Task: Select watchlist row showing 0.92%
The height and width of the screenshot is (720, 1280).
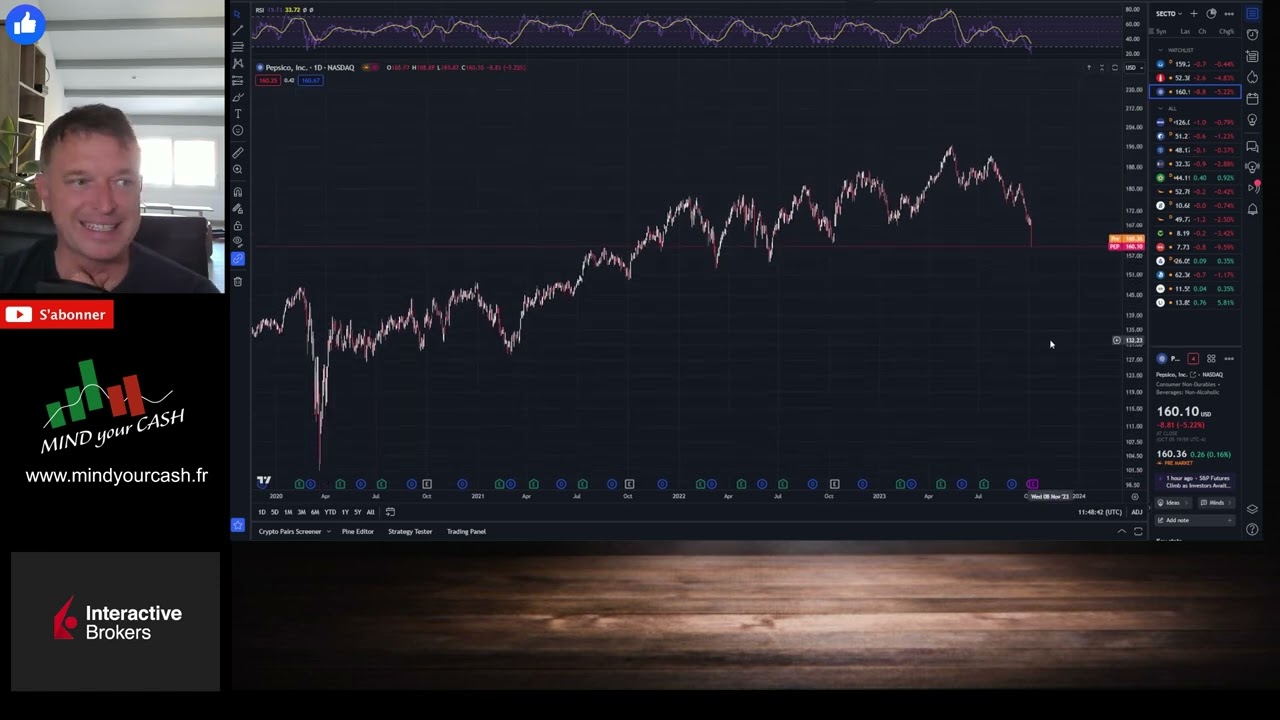Action: [x=1196, y=177]
